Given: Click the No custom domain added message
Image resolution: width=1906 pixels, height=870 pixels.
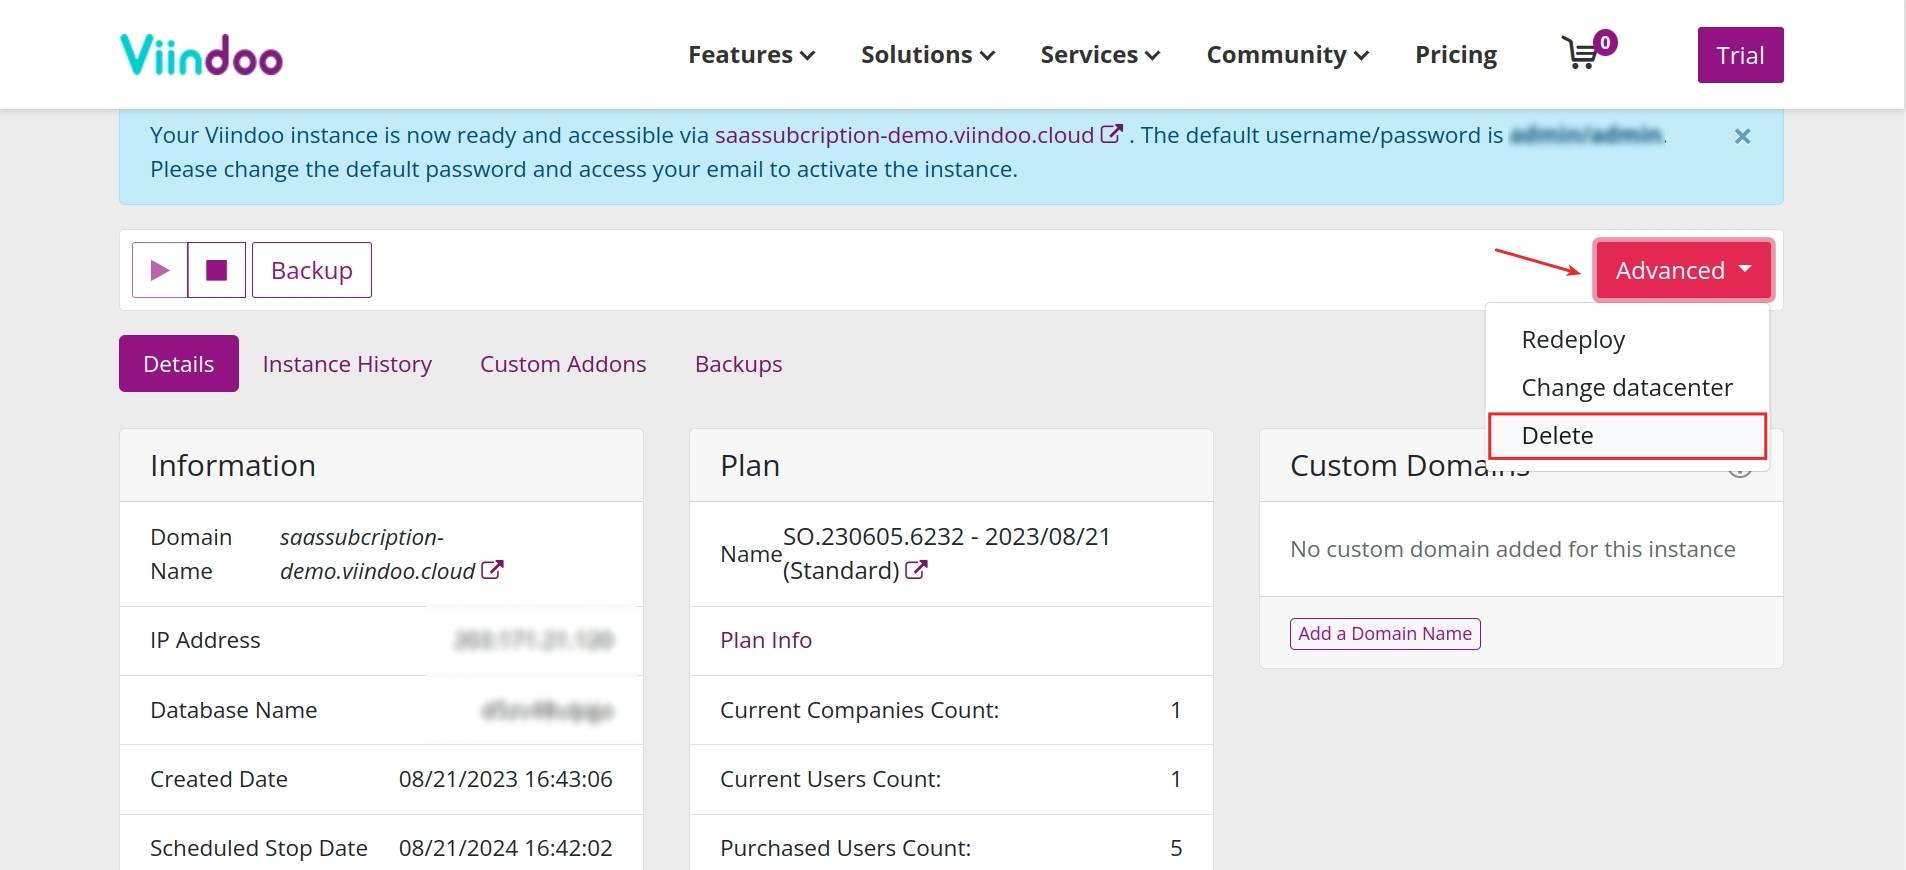Looking at the screenshot, I should click(x=1513, y=549).
